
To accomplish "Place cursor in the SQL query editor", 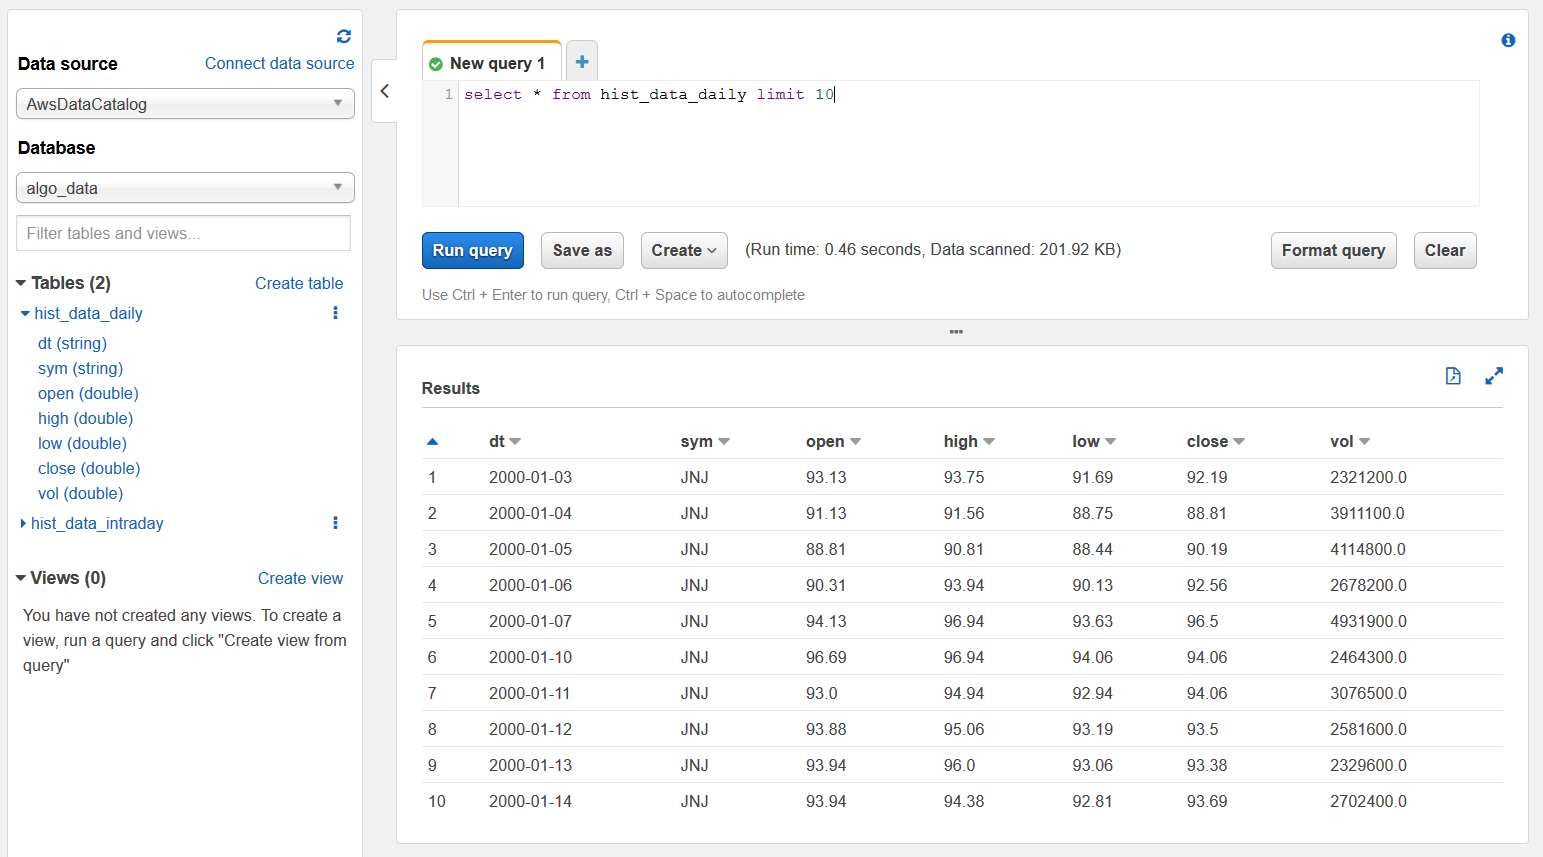I will (968, 144).
